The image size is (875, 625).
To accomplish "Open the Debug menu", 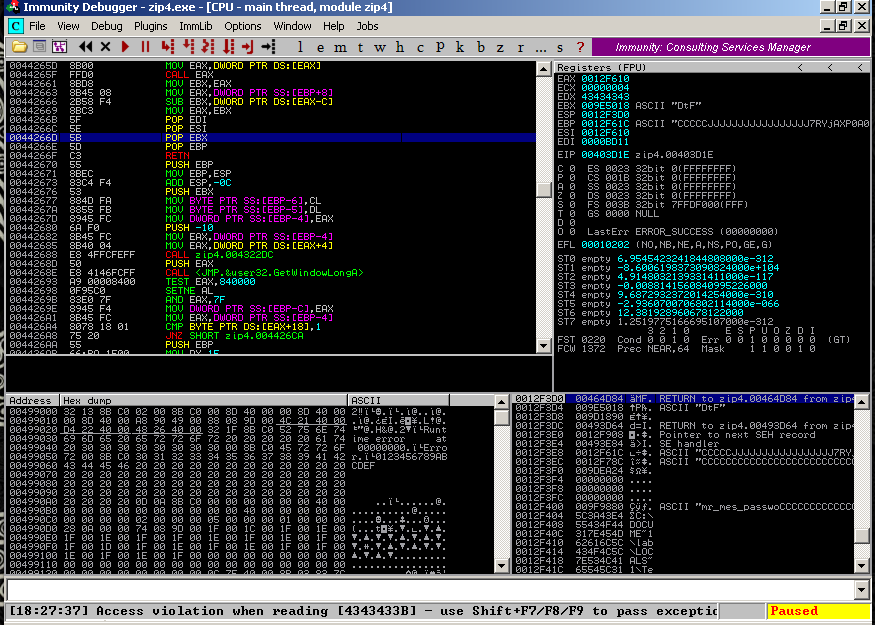I will point(107,26).
